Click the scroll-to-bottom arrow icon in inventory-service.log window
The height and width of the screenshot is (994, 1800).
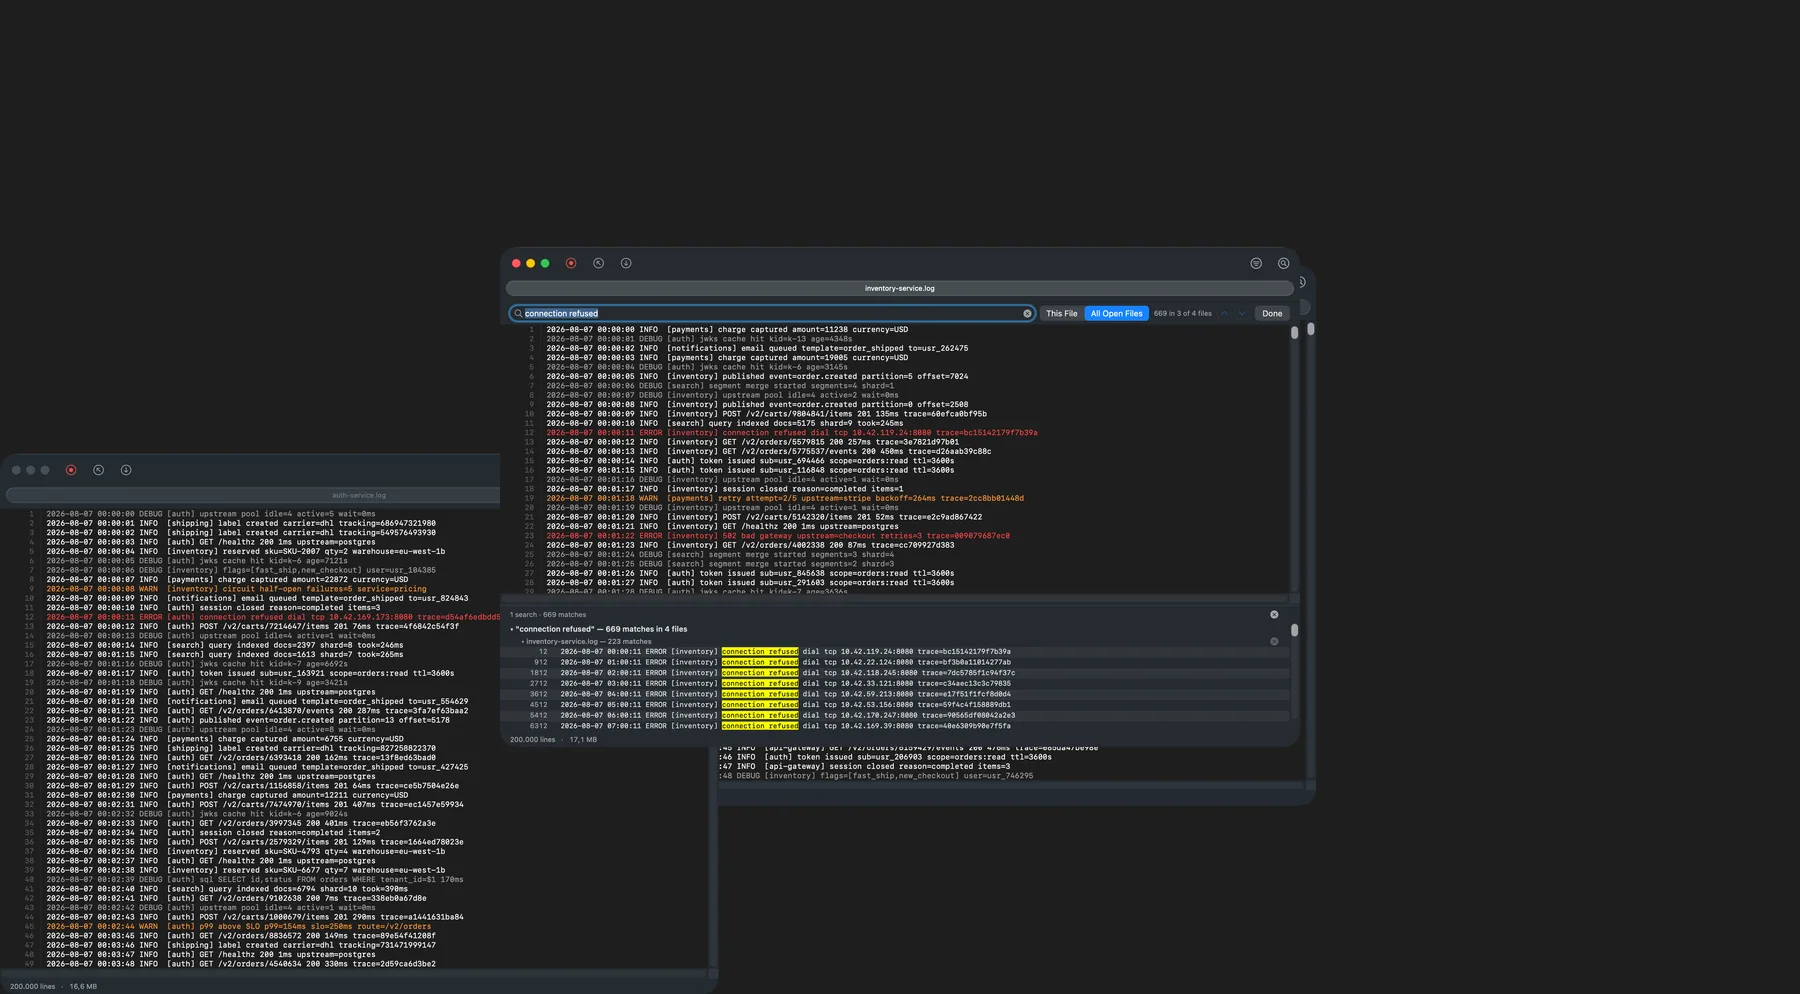pyautogui.click(x=626, y=263)
